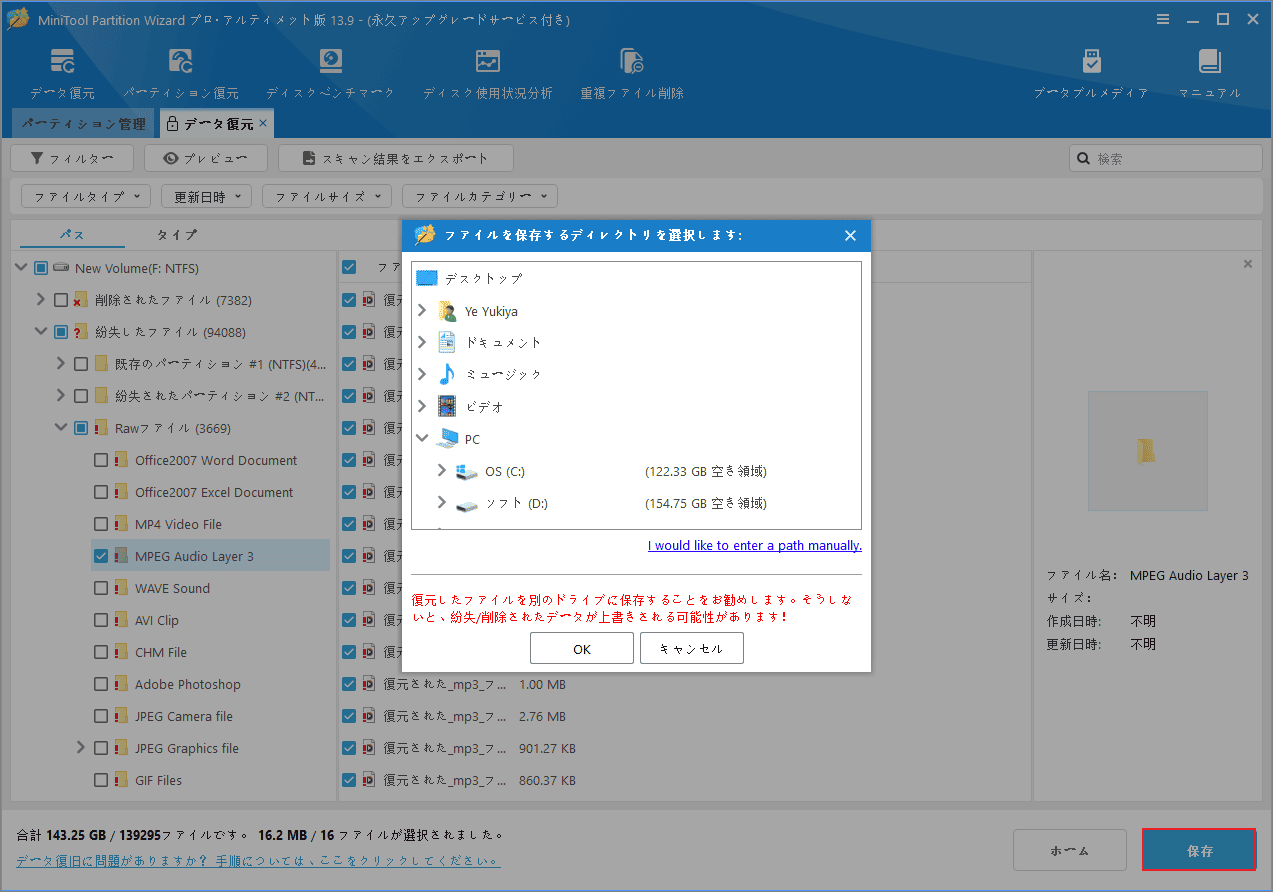The image size is (1273, 892).
Task: Open the hamburger menu in title bar
Action: (x=1163, y=19)
